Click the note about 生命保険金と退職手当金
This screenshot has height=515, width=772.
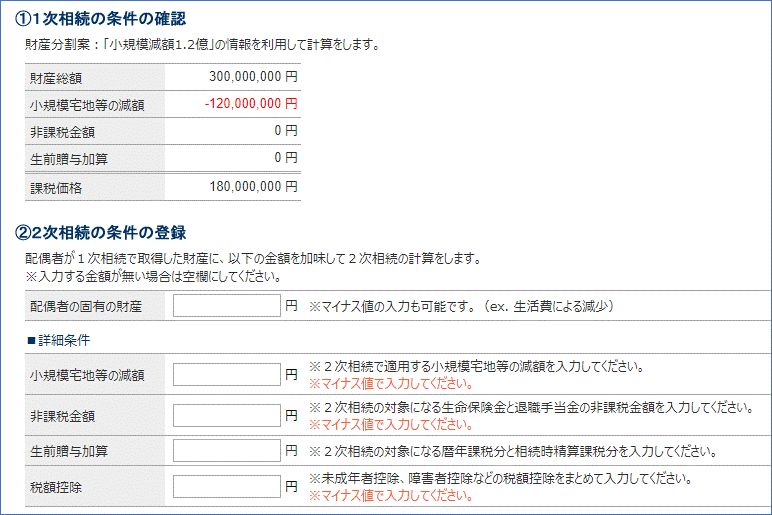click(x=530, y=407)
